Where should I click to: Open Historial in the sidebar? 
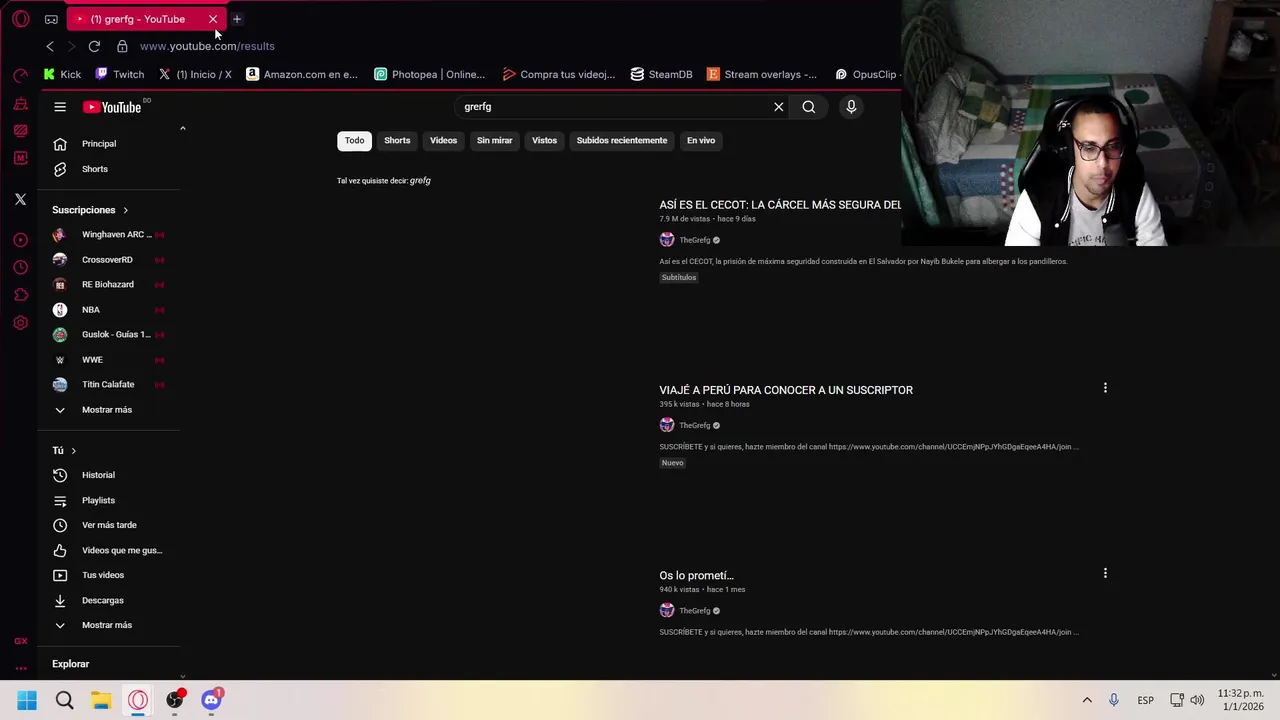pyautogui.click(x=108, y=475)
